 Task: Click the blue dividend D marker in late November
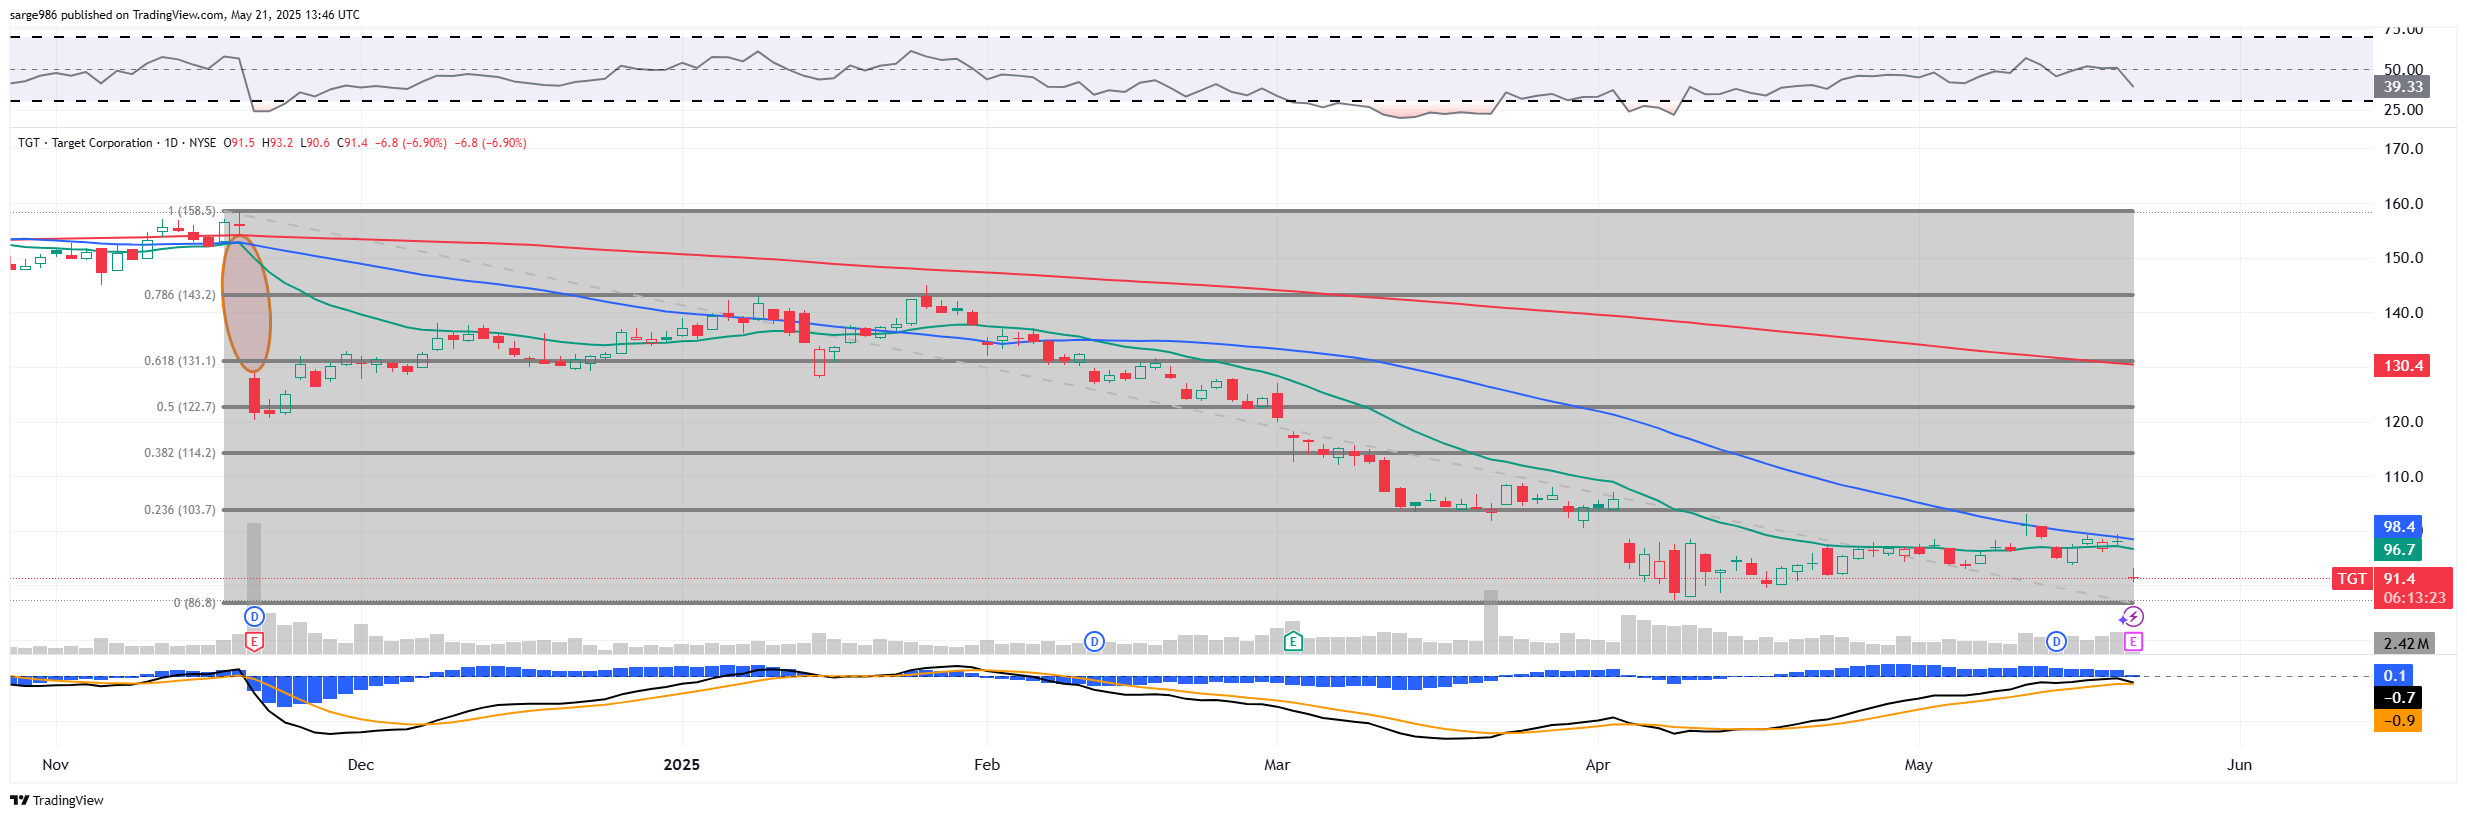[254, 616]
